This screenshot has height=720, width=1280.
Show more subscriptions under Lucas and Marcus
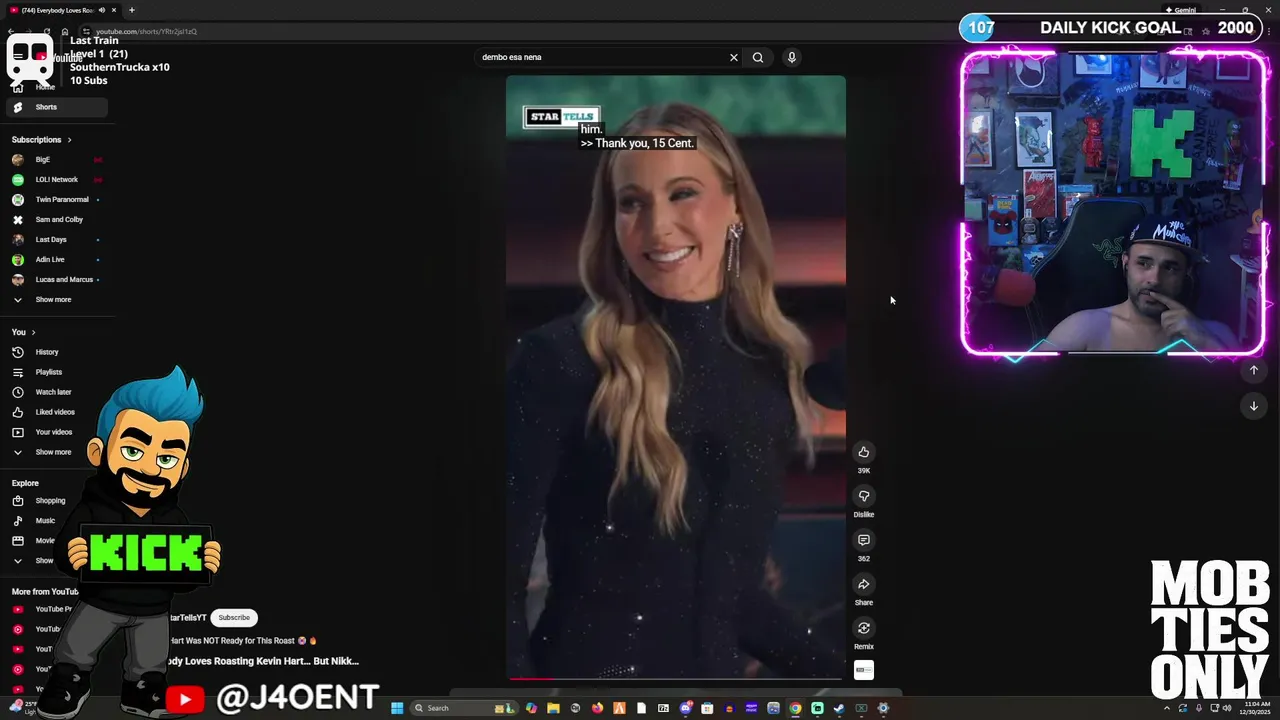(56, 300)
